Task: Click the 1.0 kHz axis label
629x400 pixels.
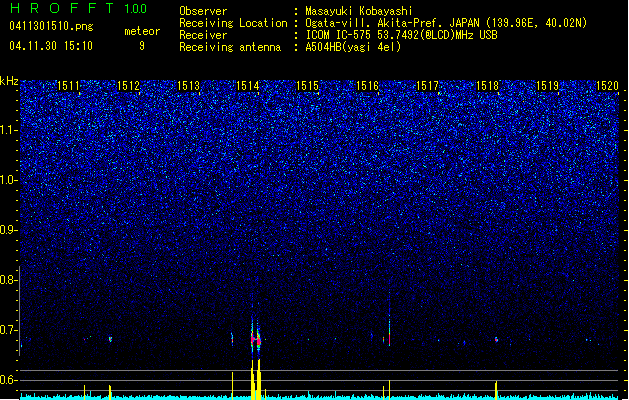Action: [9, 181]
